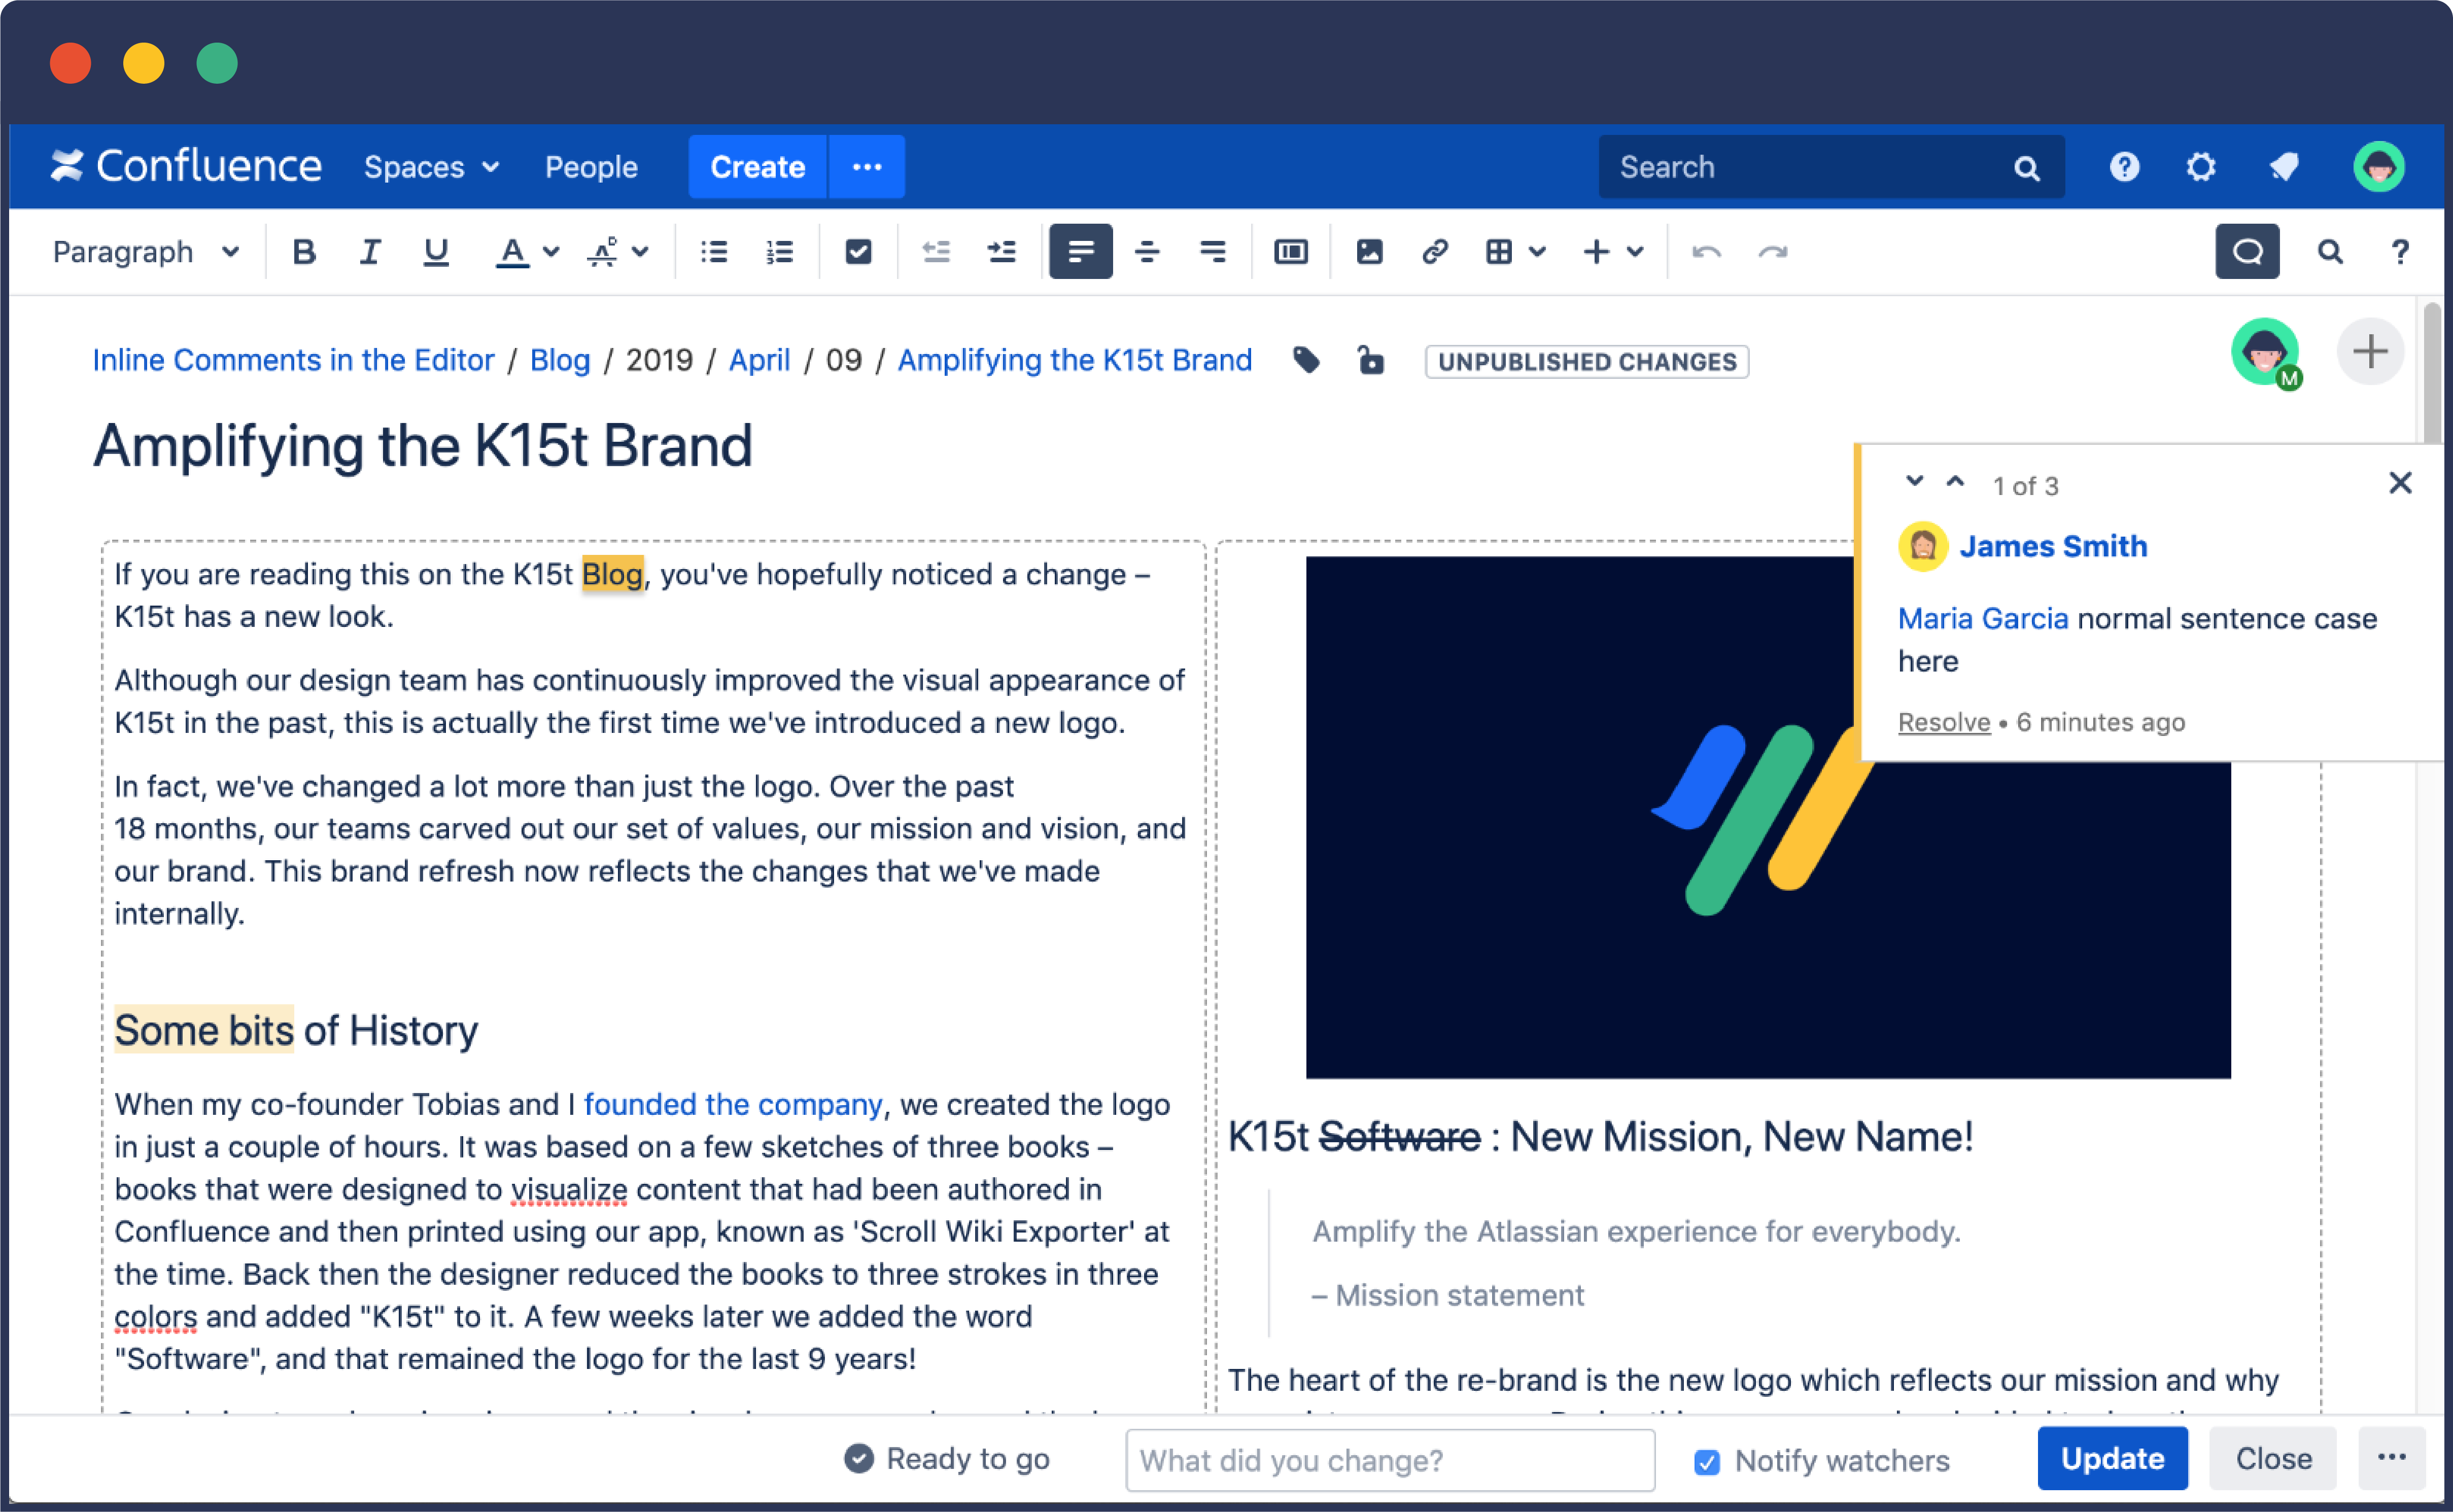
Task: Align text left
Action: (1081, 252)
